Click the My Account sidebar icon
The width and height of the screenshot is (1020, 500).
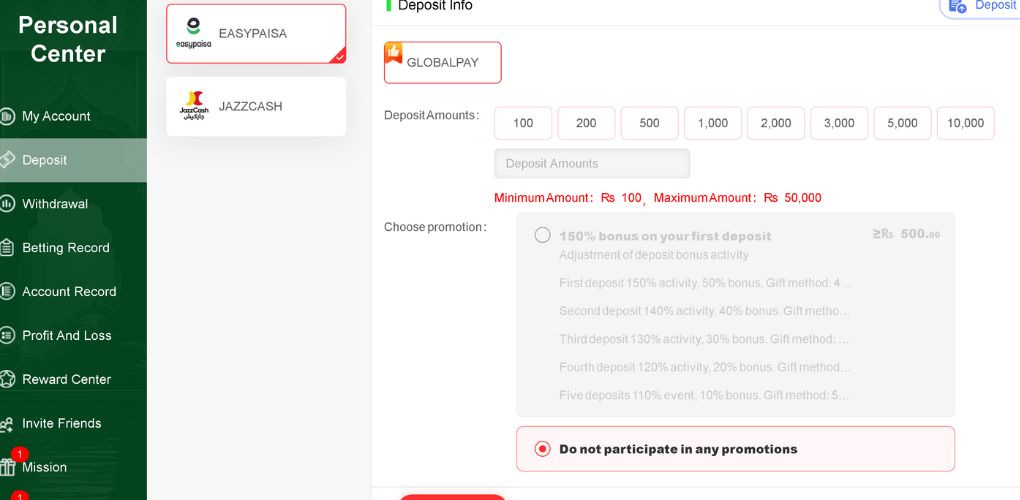pyautogui.click(x=7, y=116)
